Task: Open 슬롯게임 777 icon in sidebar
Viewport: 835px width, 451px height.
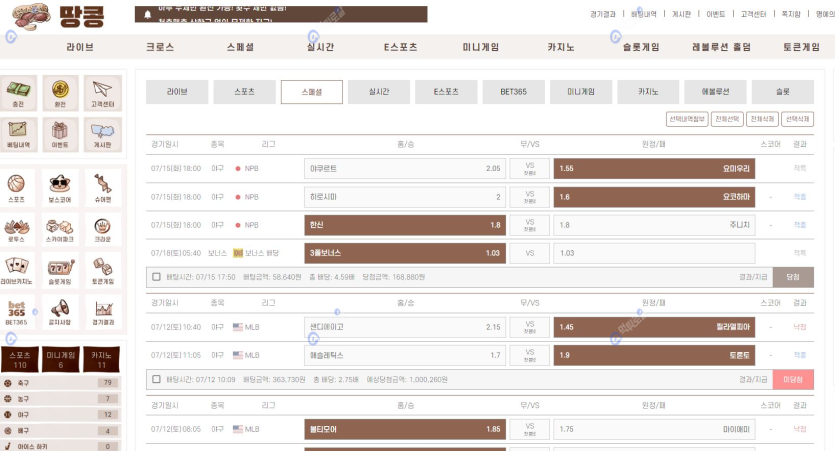Action: point(59,268)
